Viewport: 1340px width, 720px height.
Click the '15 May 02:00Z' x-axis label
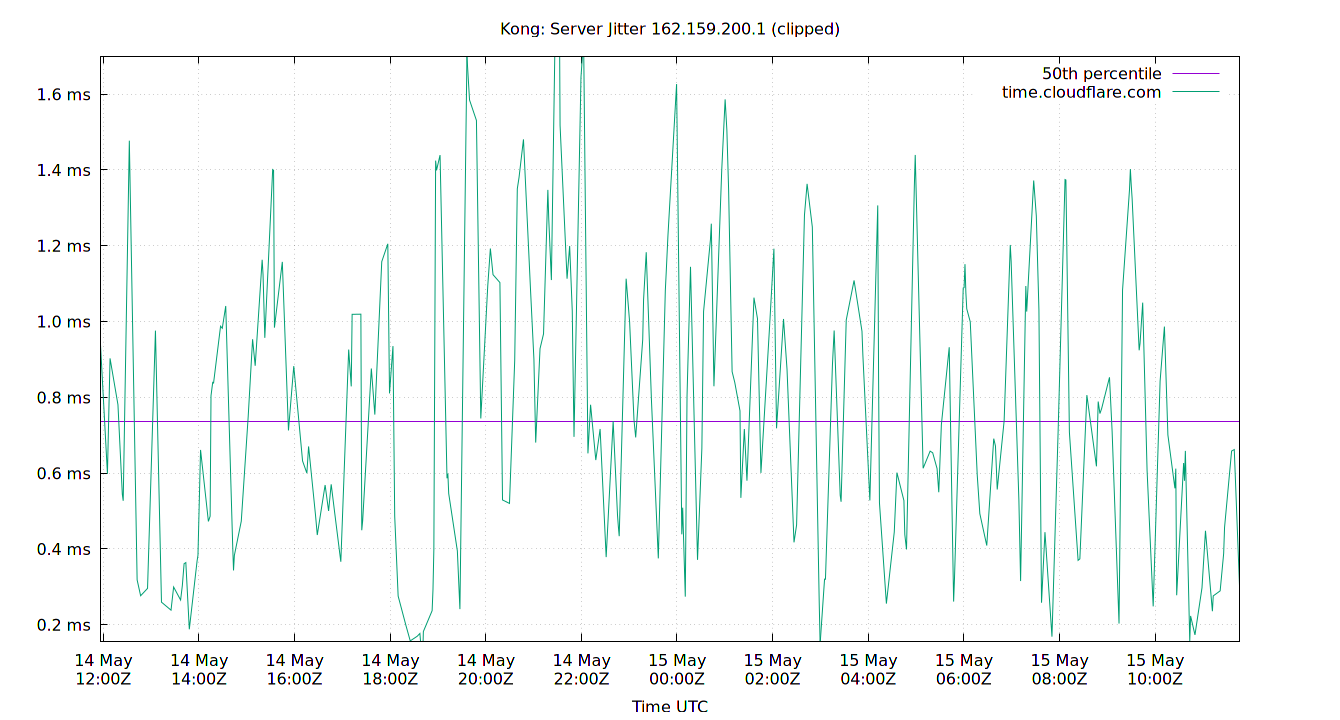pos(773,669)
